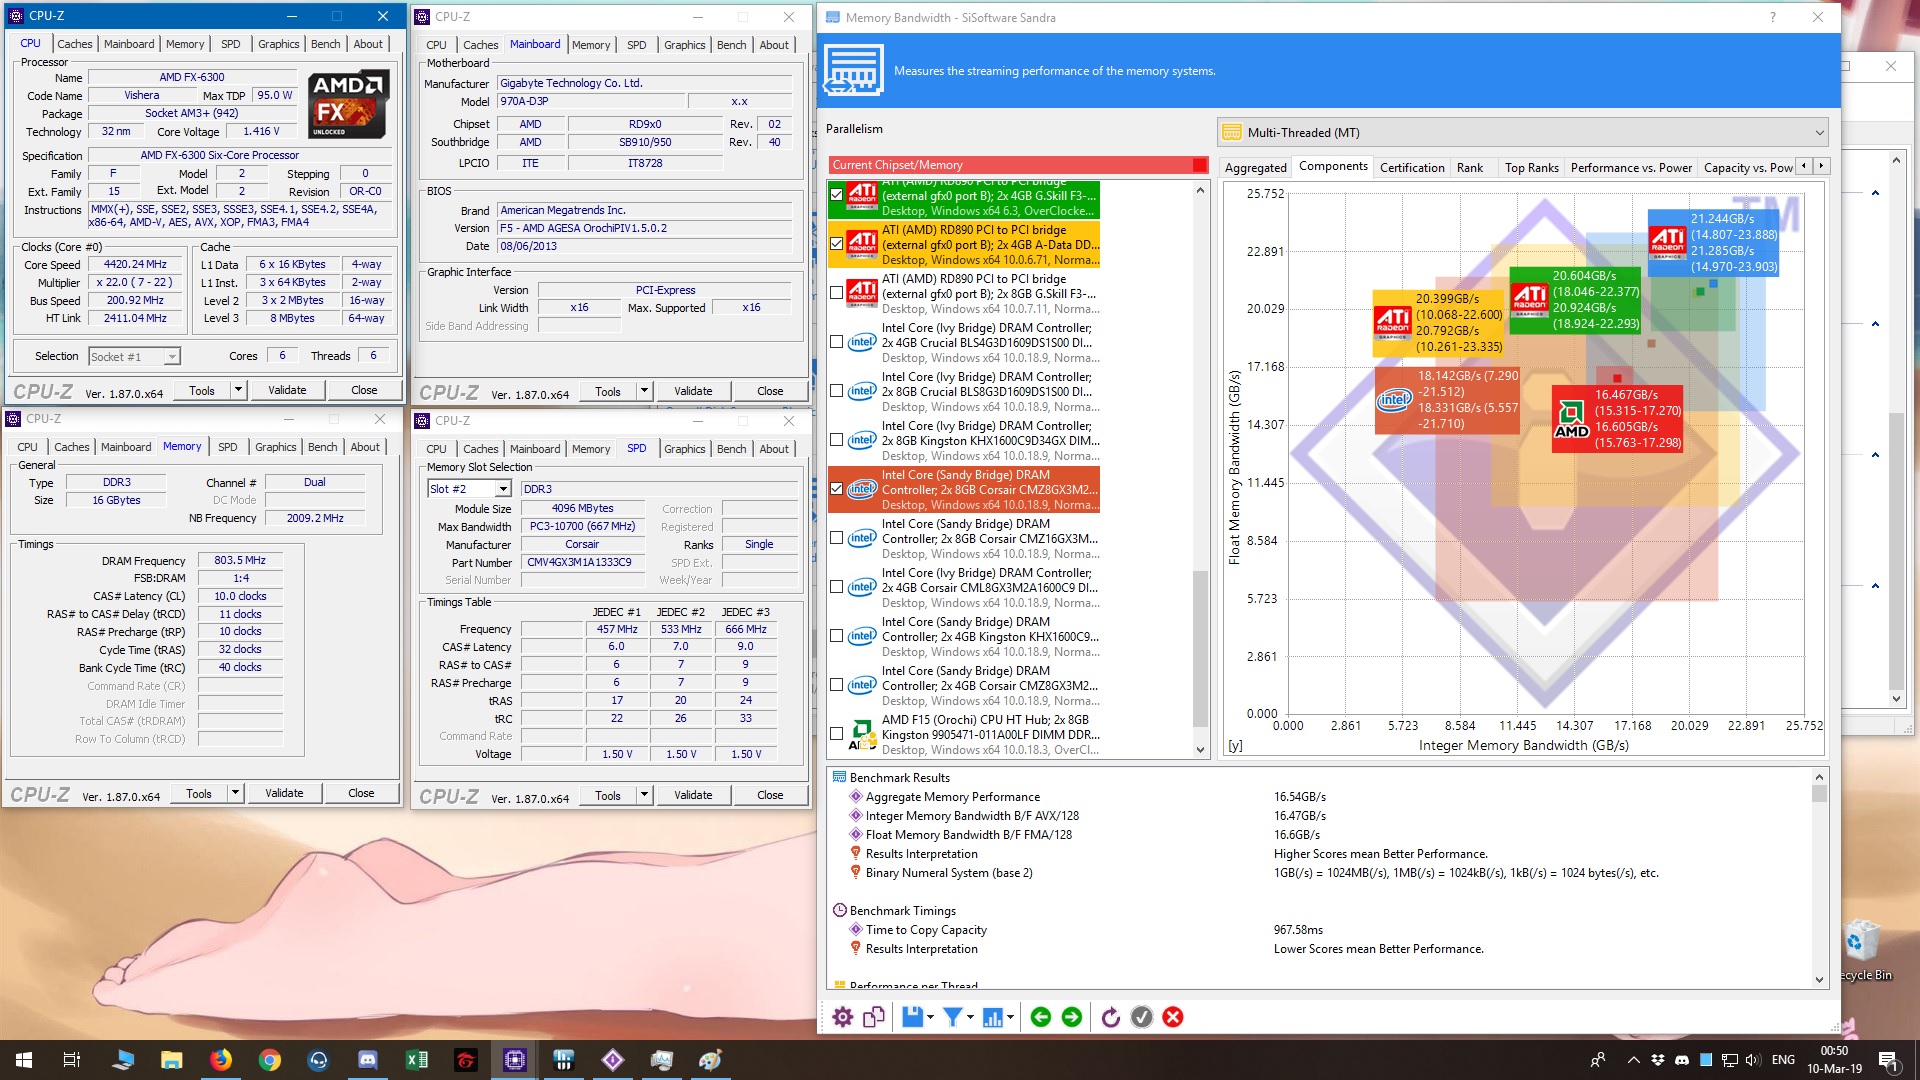Screen dimensions: 1920x1080
Task: Click the blue save floppy icon
Action: tap(912, 1017)
